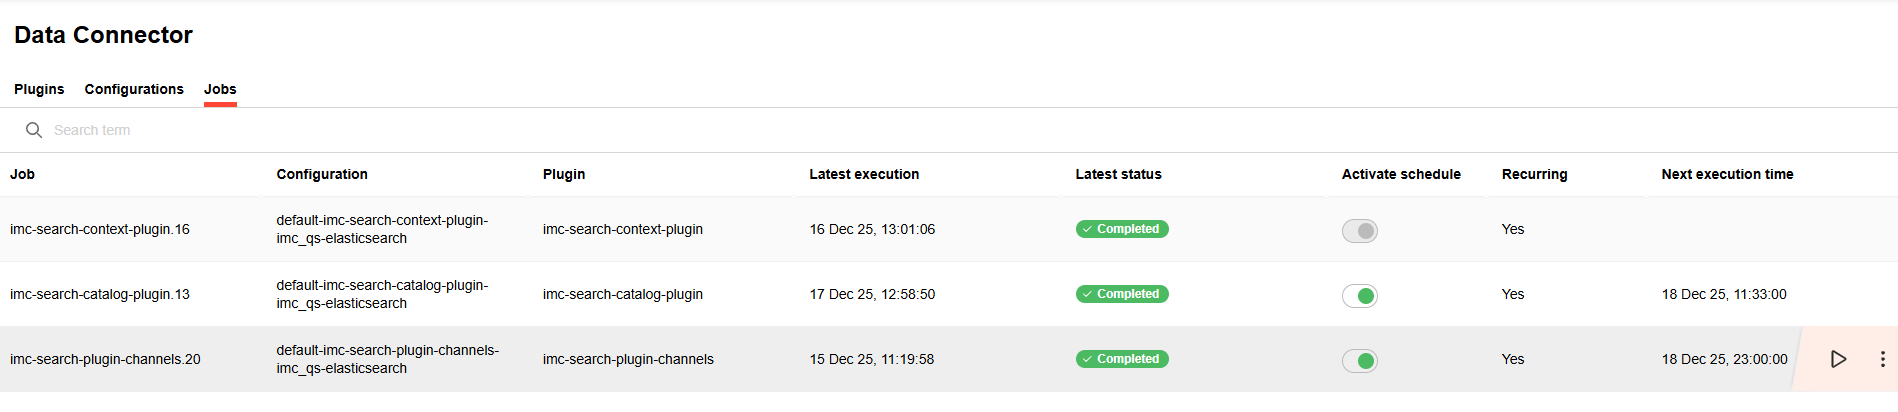
Task: Select the imc-search-plugin-channels plugin cell
Action: pyautogui.click(x=628, y=359)
